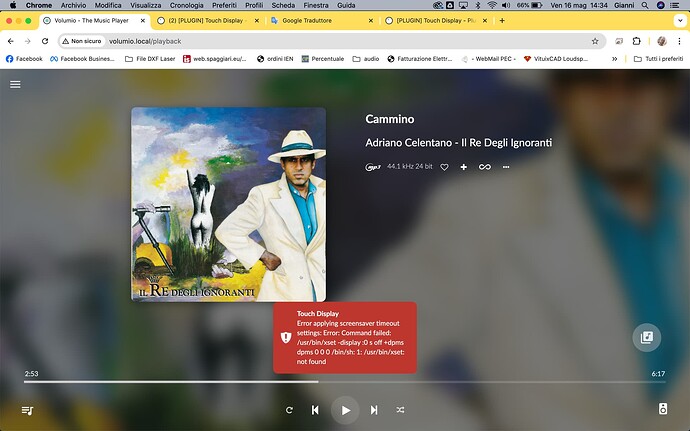Go forward in browser history

click(x=28, y=41)
